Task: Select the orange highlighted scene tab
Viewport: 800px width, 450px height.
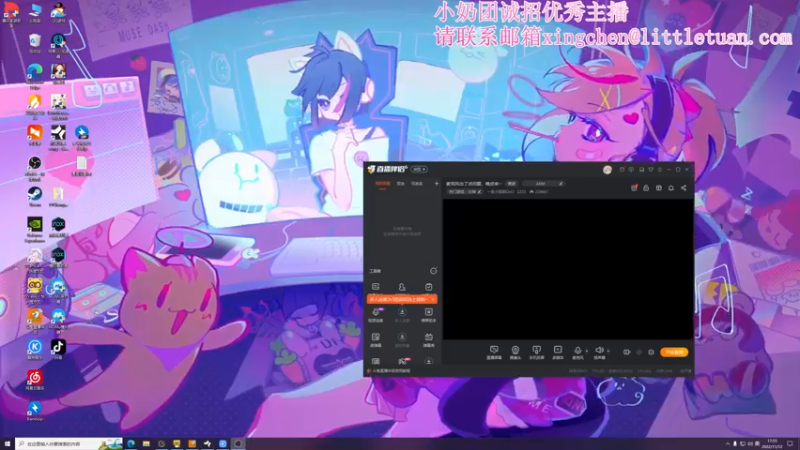Action: click(383, 184)
